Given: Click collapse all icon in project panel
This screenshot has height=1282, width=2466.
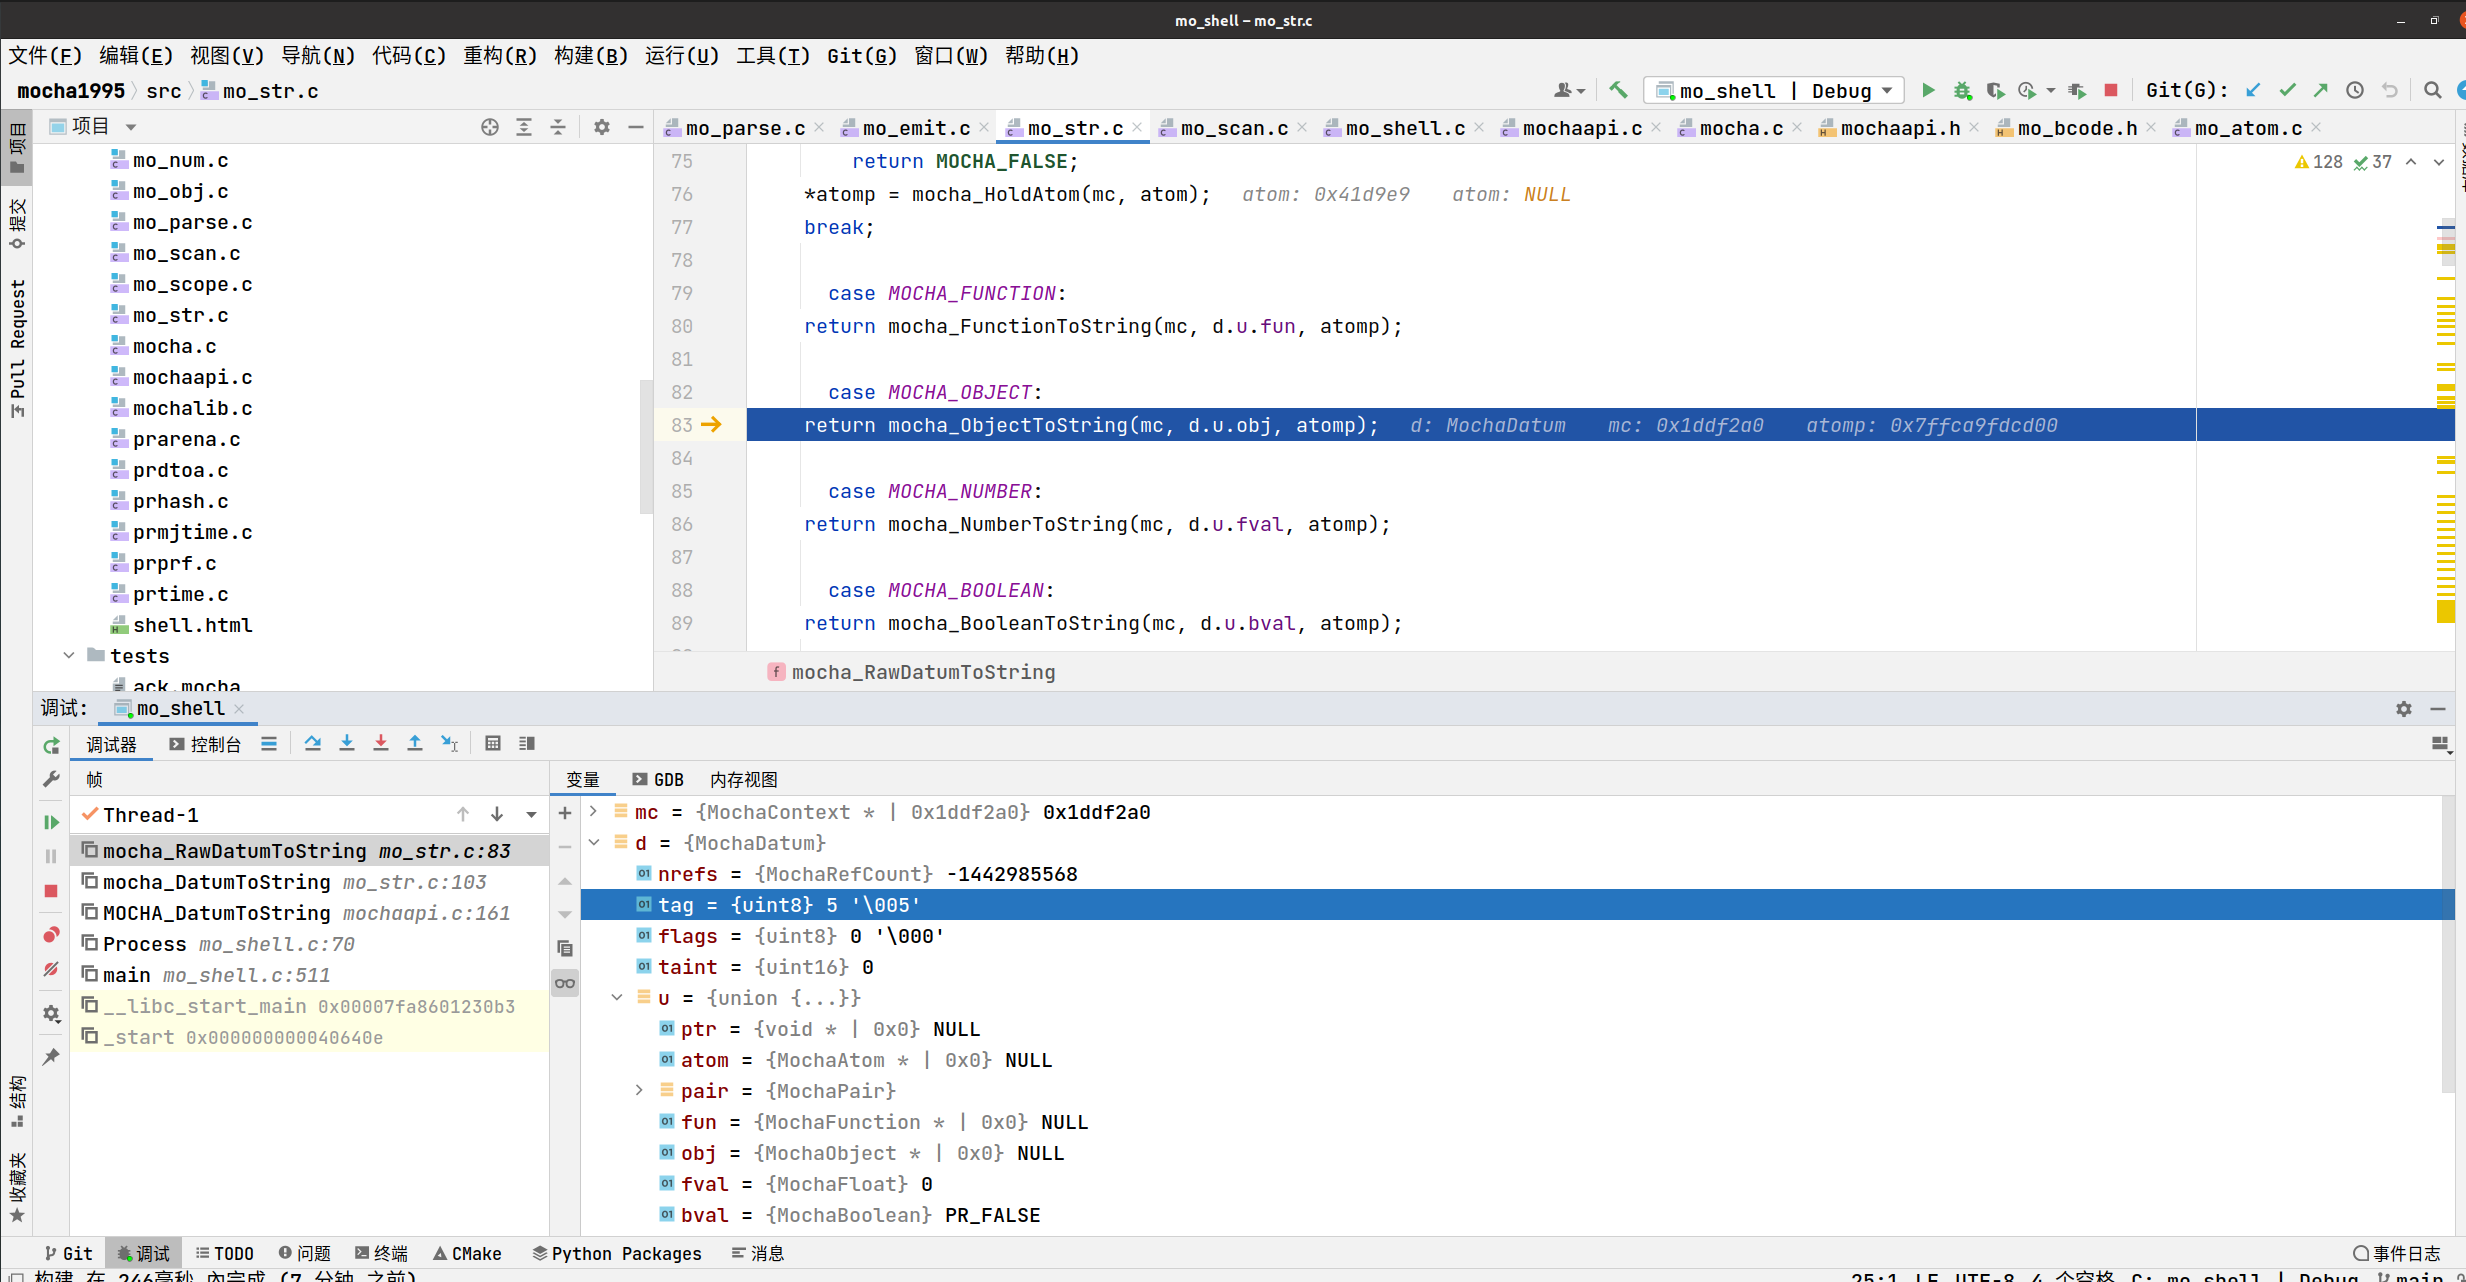Looking at the screenshot, I should click(x=558, y=127).
